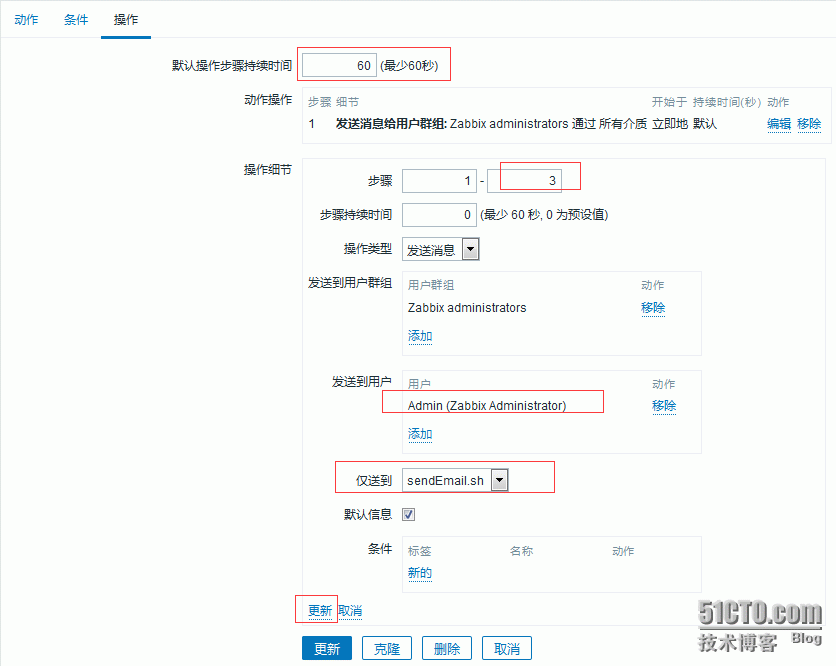Remove Zabbix administrators user group
Screen dimensions: 836x666
(x=653, y=308)
